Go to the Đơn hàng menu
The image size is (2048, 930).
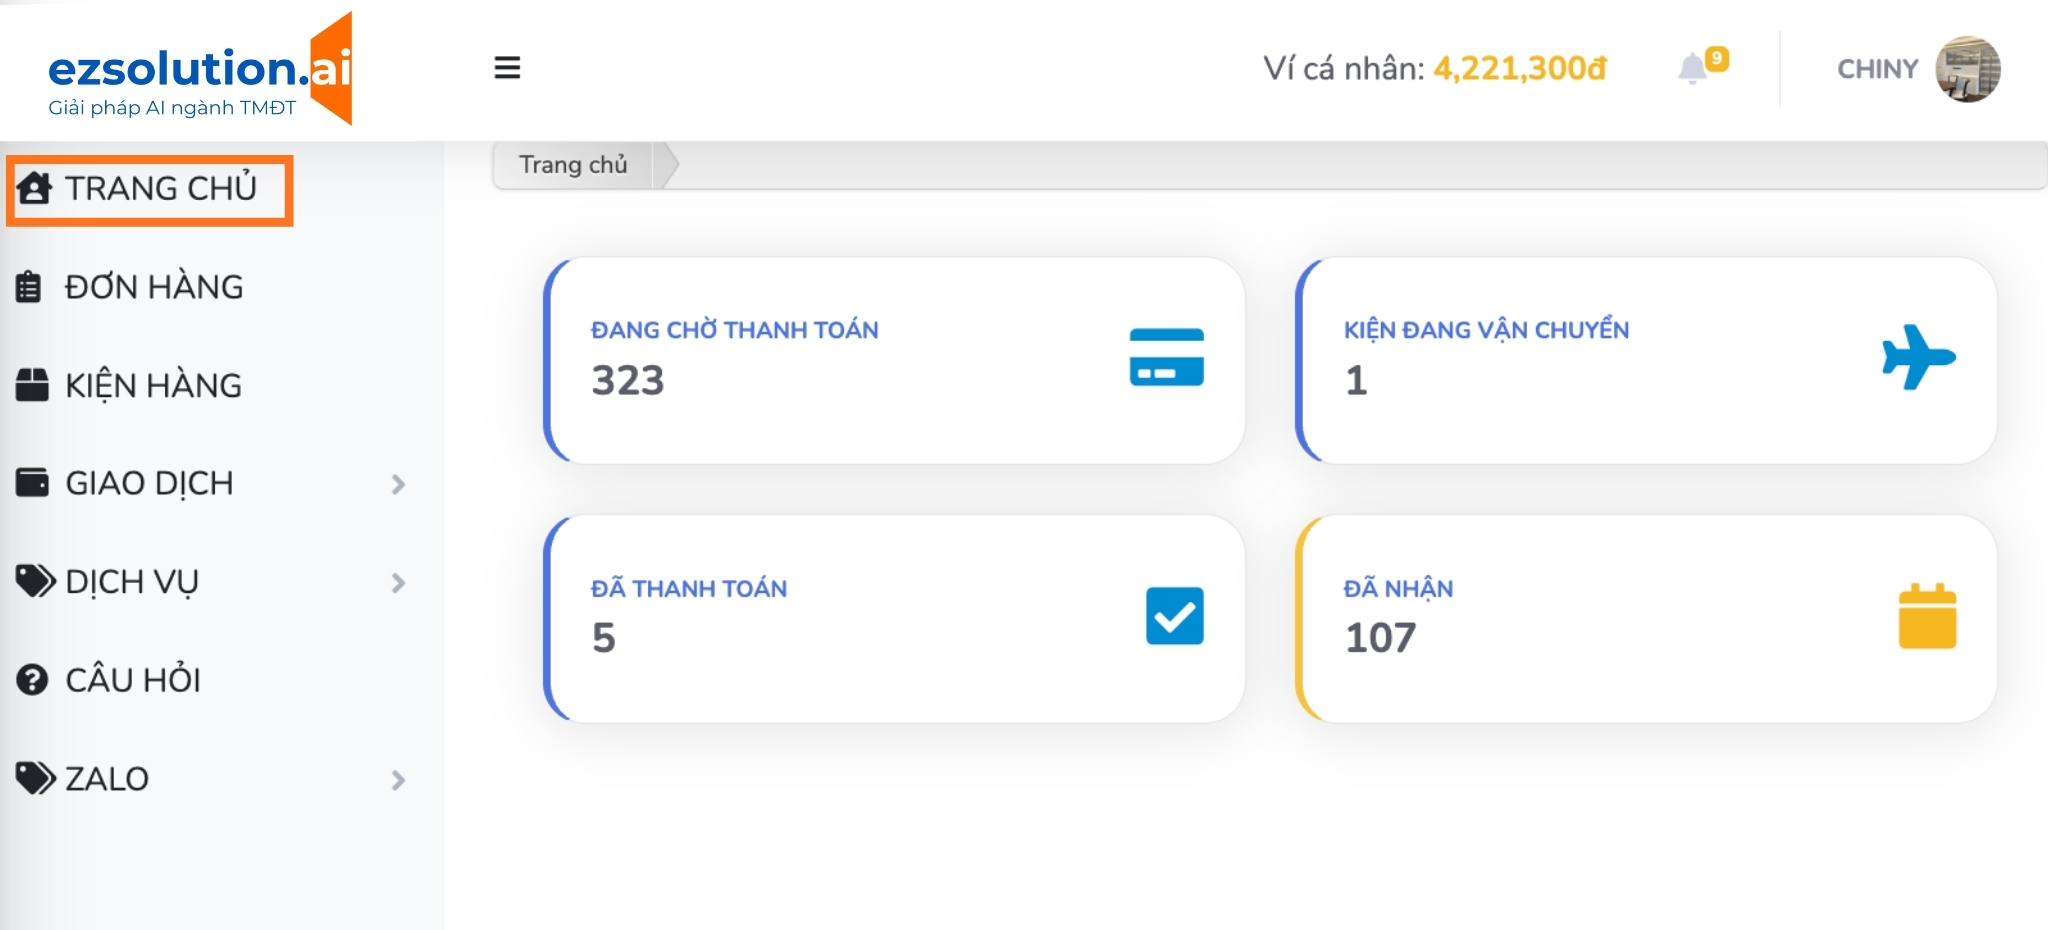[x=153, y=287]
